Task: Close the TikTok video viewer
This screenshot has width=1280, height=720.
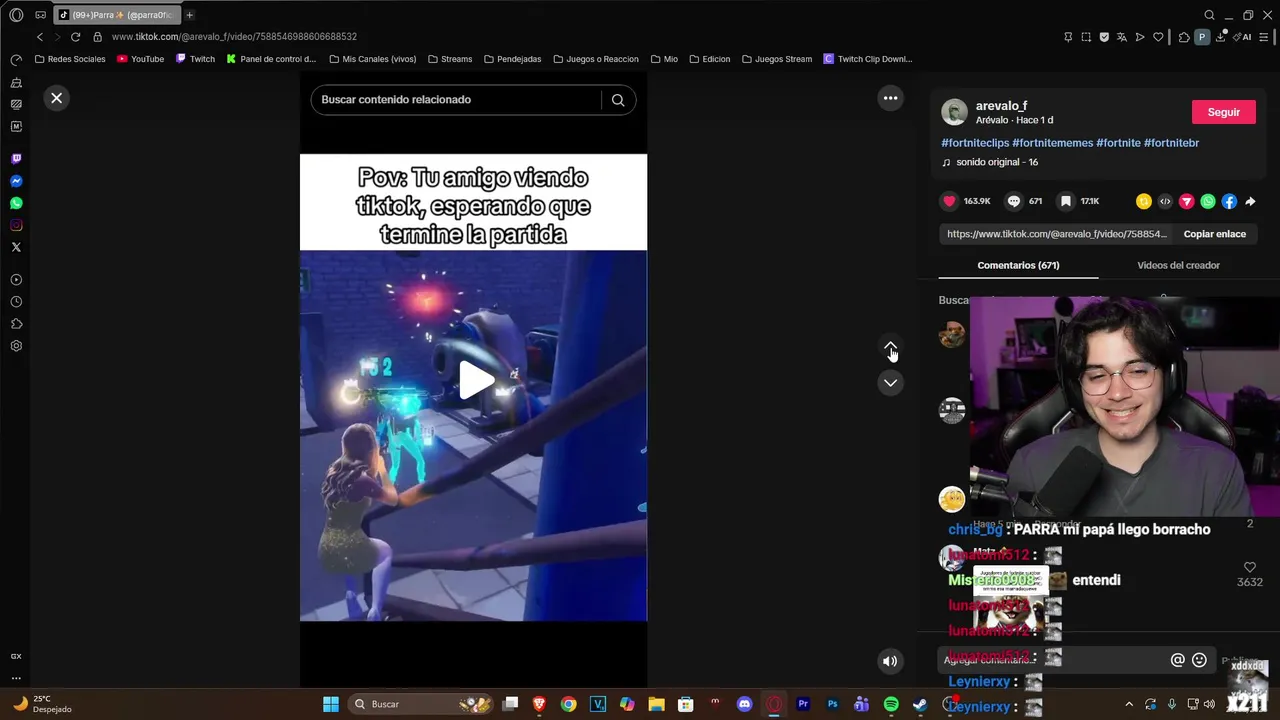Action: pos(56,98)
